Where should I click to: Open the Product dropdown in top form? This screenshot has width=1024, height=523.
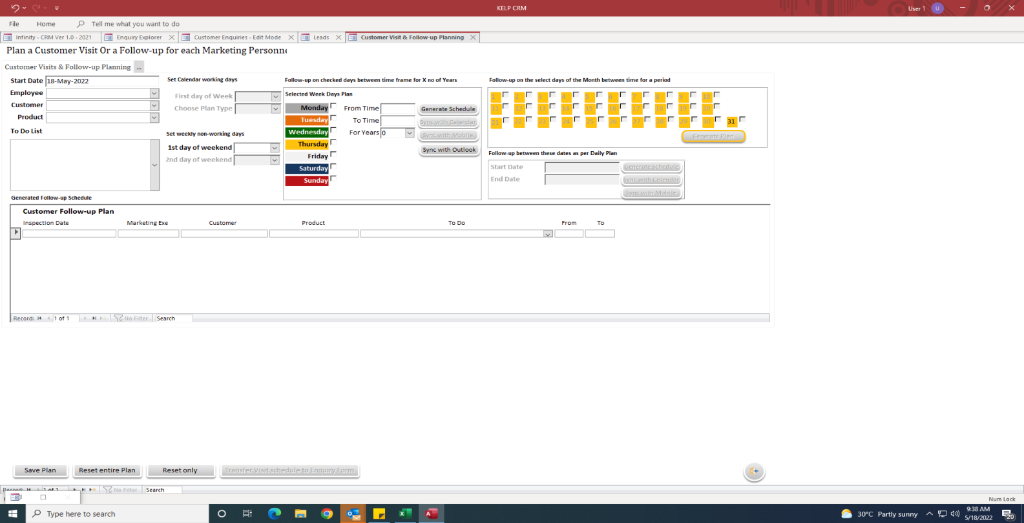click(154, 118)
